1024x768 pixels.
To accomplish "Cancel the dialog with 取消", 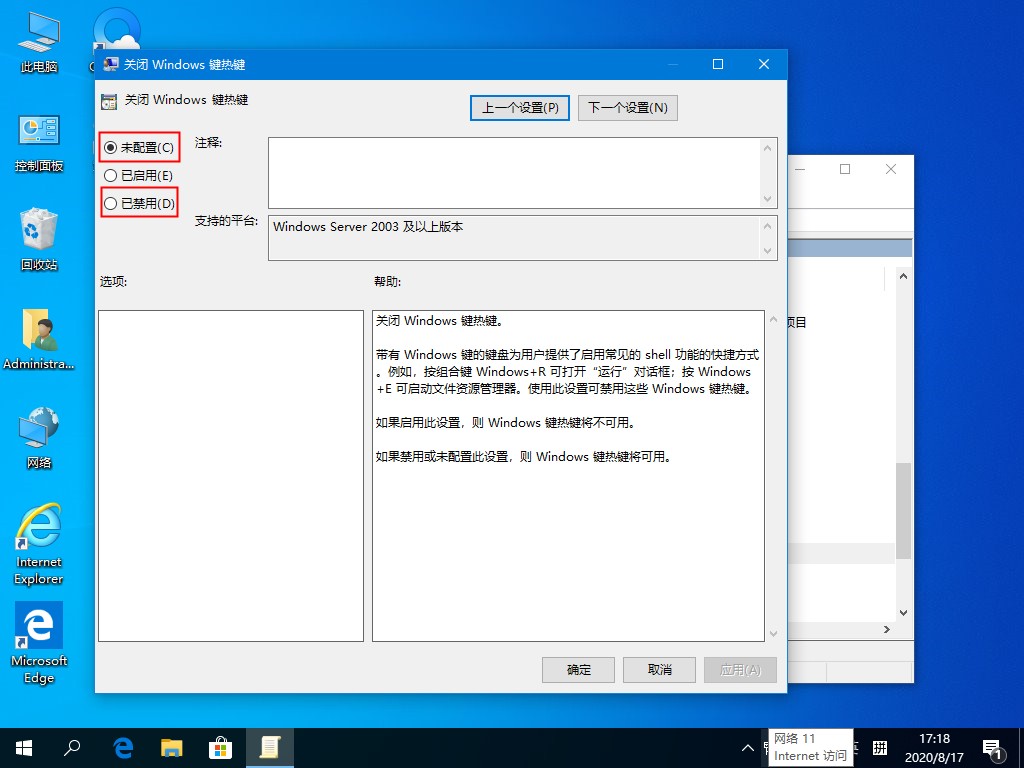I will click(659, 670).
